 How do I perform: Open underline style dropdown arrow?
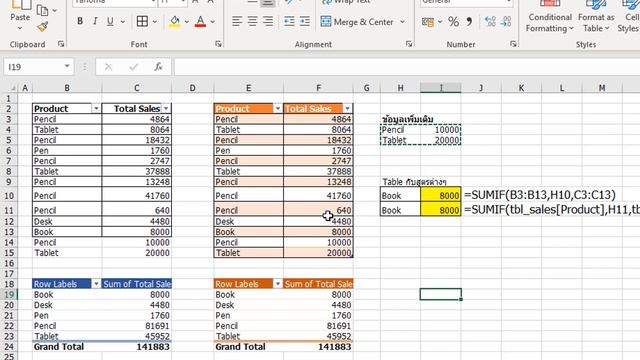[x=123, y=22]
